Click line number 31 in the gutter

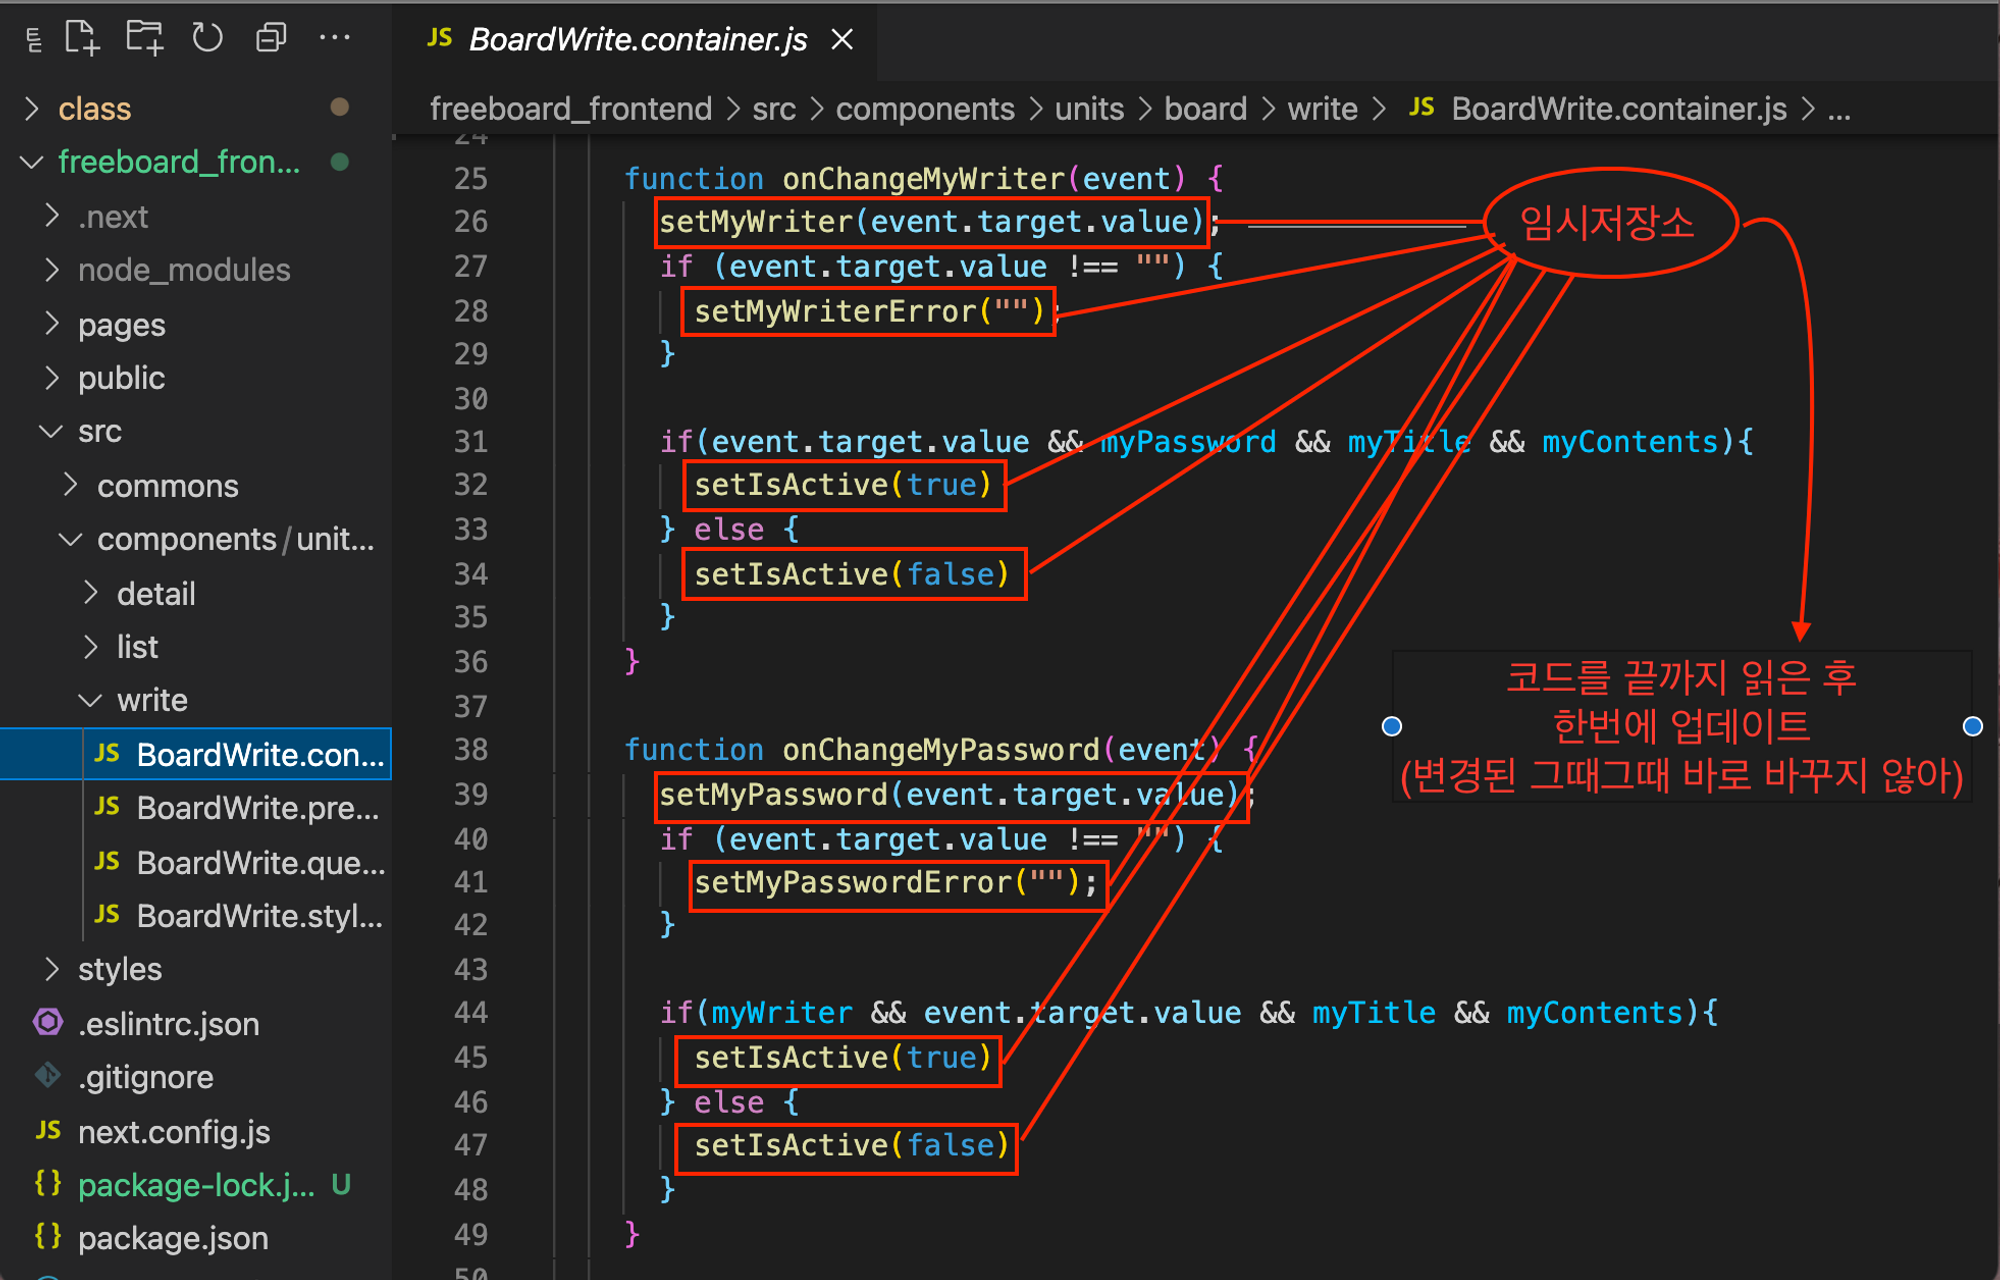tap(470, 441)
